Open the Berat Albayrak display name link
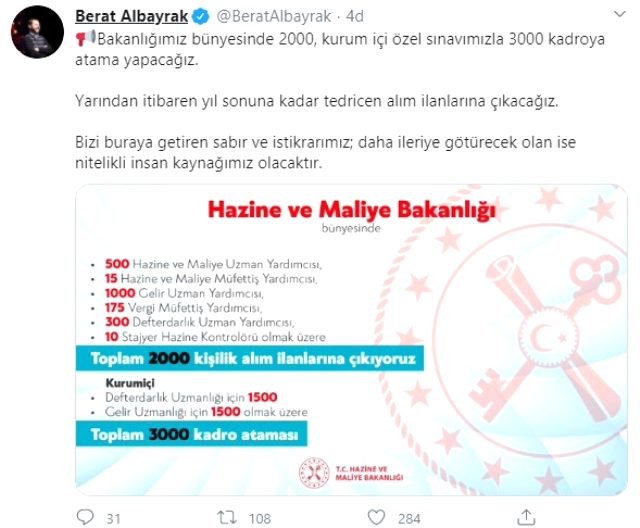The width and height of the screenshot is (640, 528). [131, 16]
